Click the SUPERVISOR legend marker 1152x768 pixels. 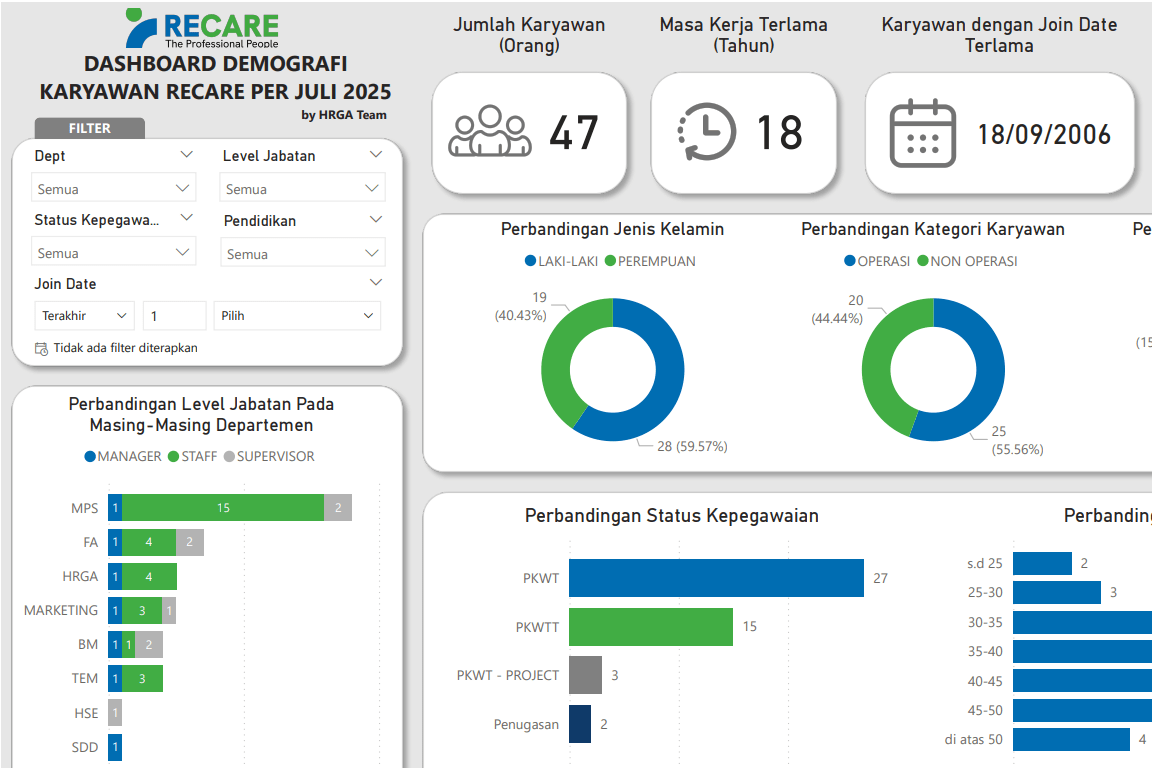(229, 456)
